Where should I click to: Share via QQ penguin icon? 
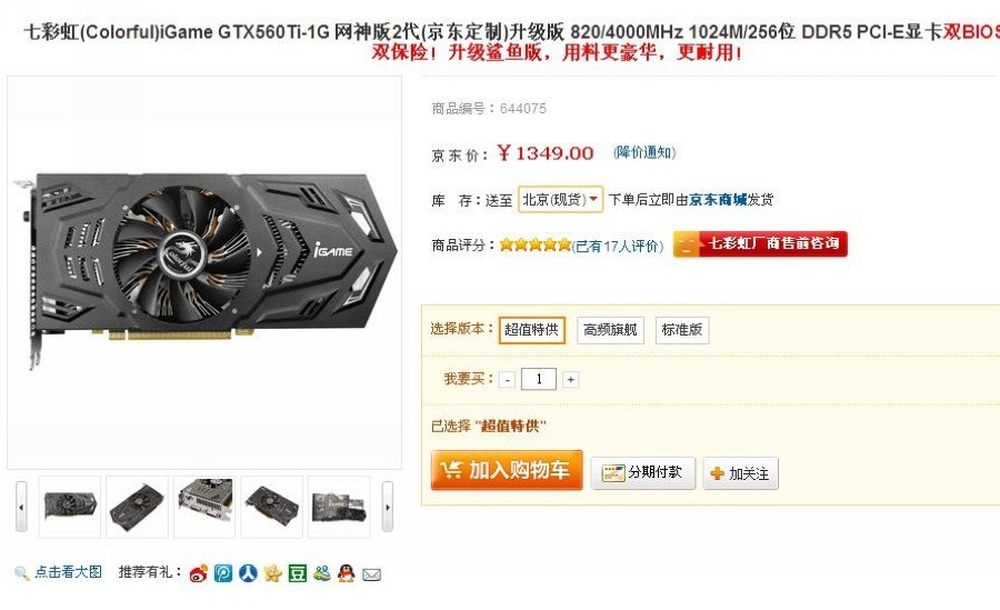coord(346,573)
